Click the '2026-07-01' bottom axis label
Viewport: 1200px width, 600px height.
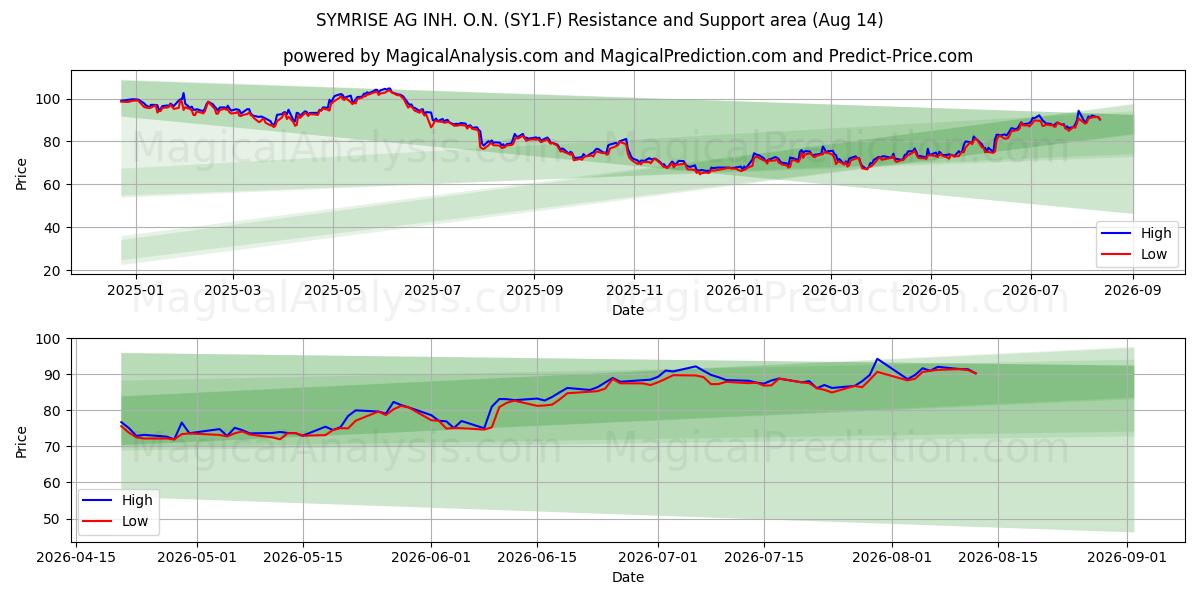pyautogui.click(x=658, y=558)
